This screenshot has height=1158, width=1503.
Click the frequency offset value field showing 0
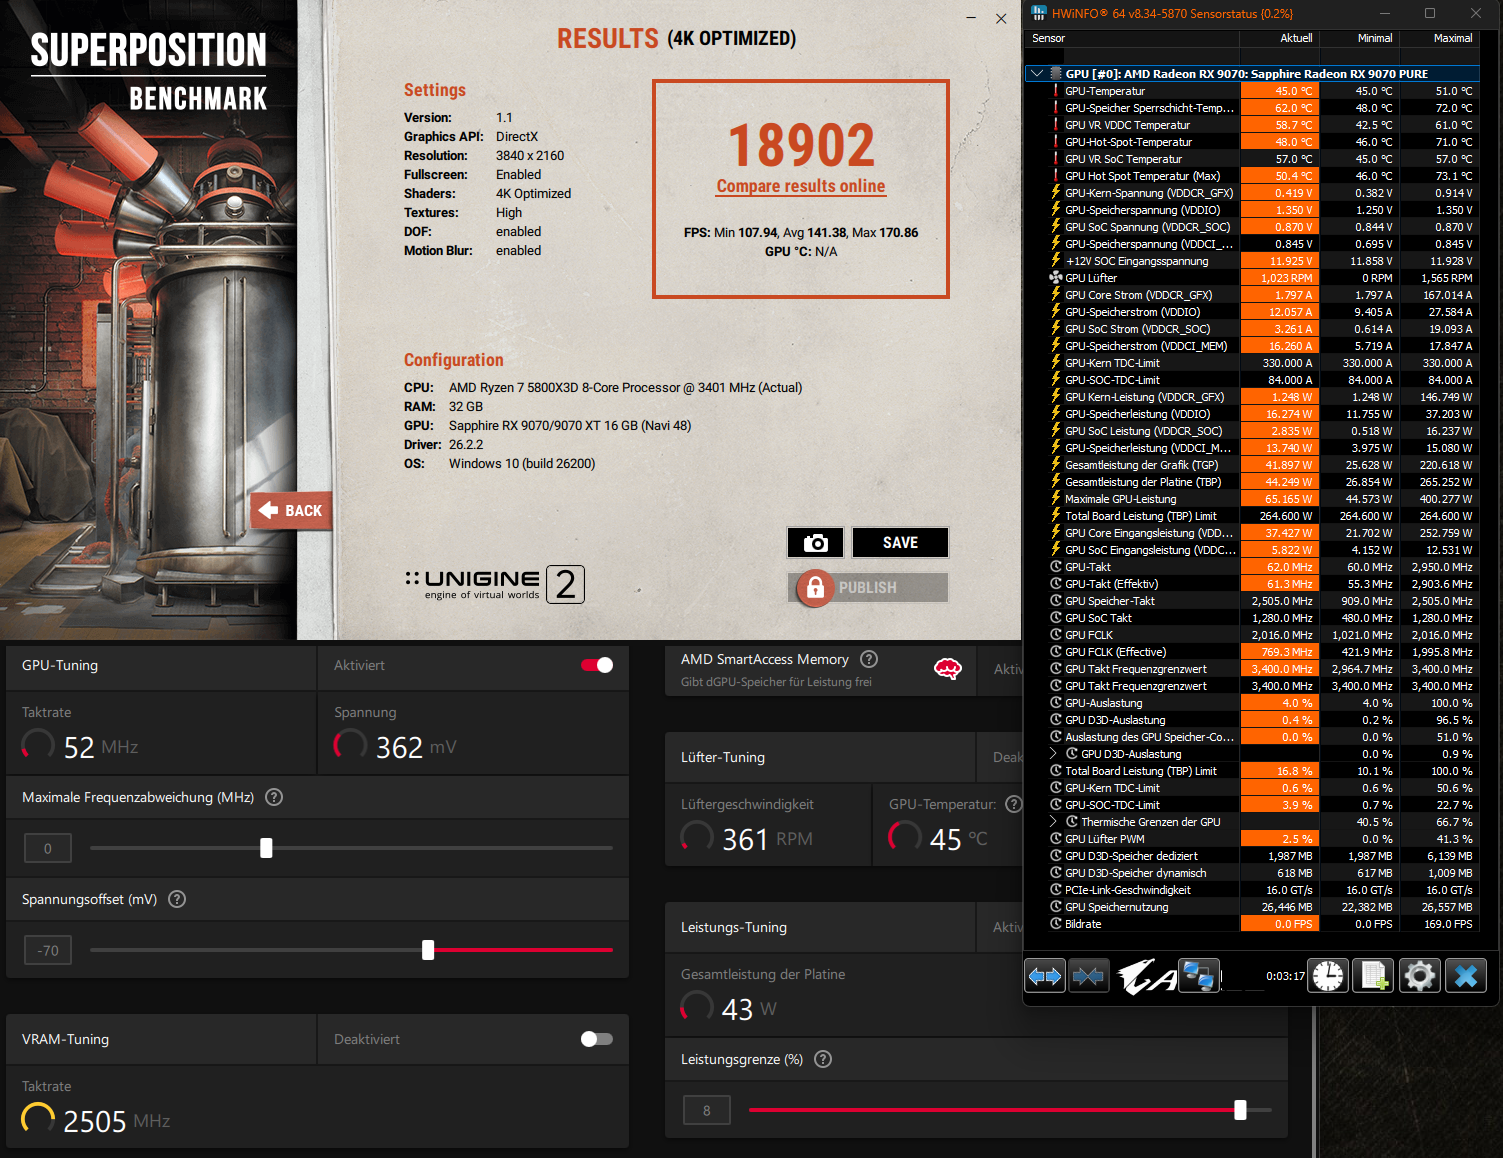[x=47, y=848]
